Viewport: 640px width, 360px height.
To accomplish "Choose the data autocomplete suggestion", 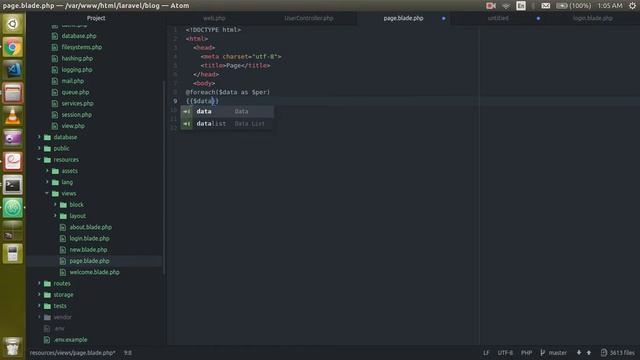I will [227, 111].
